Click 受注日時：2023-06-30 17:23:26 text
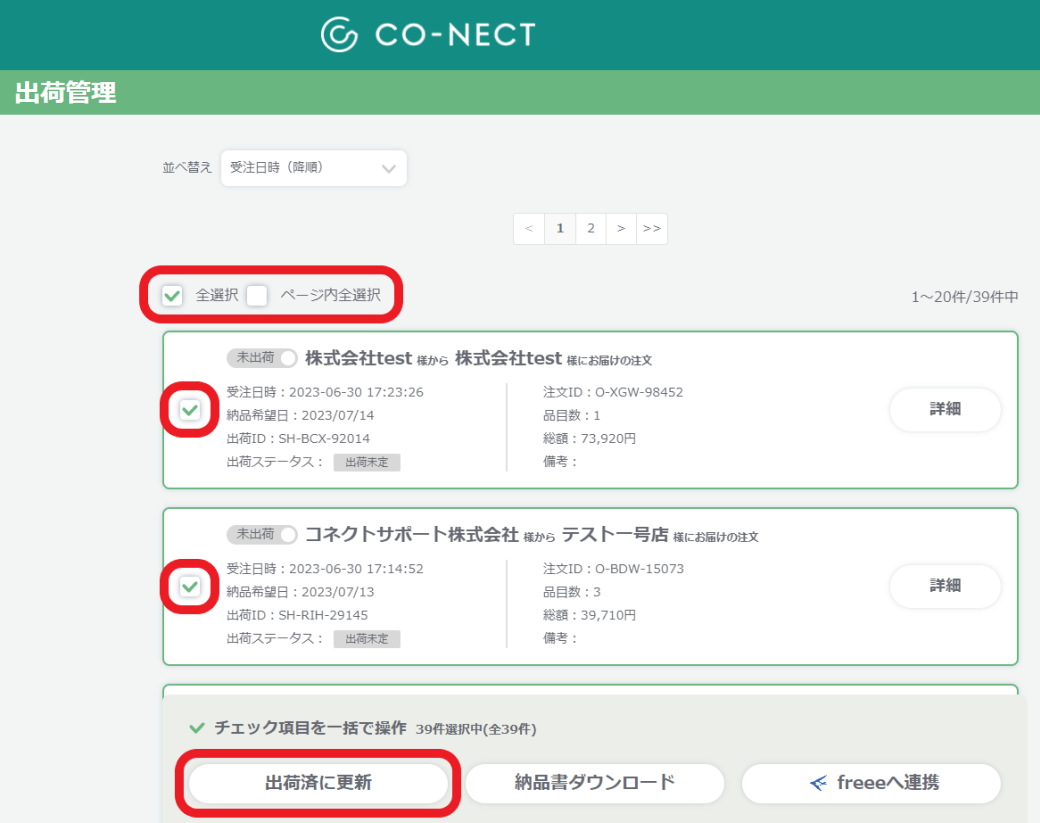The height and width of the screenshot is (823, 1040). point(325,392)
